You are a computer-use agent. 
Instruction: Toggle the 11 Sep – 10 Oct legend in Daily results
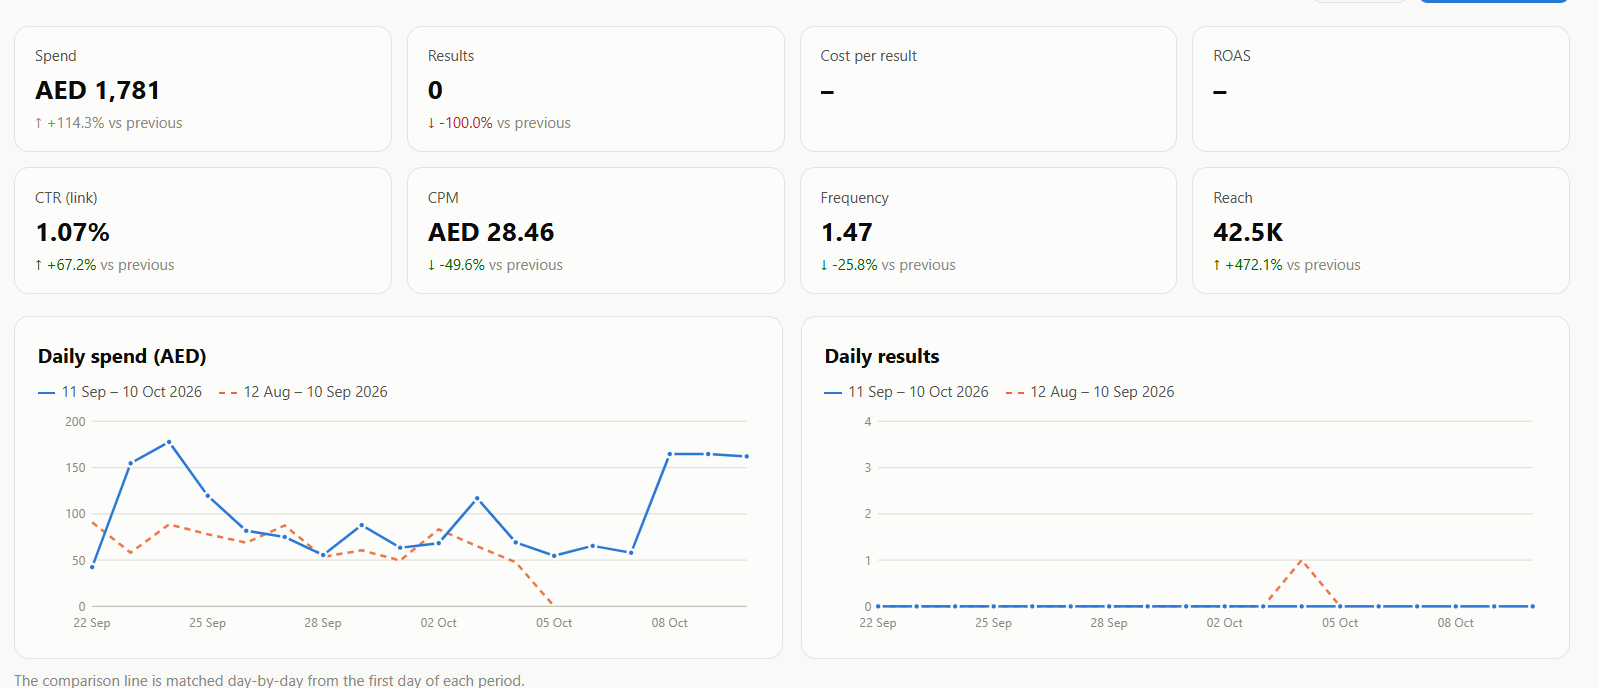point(907,392)
